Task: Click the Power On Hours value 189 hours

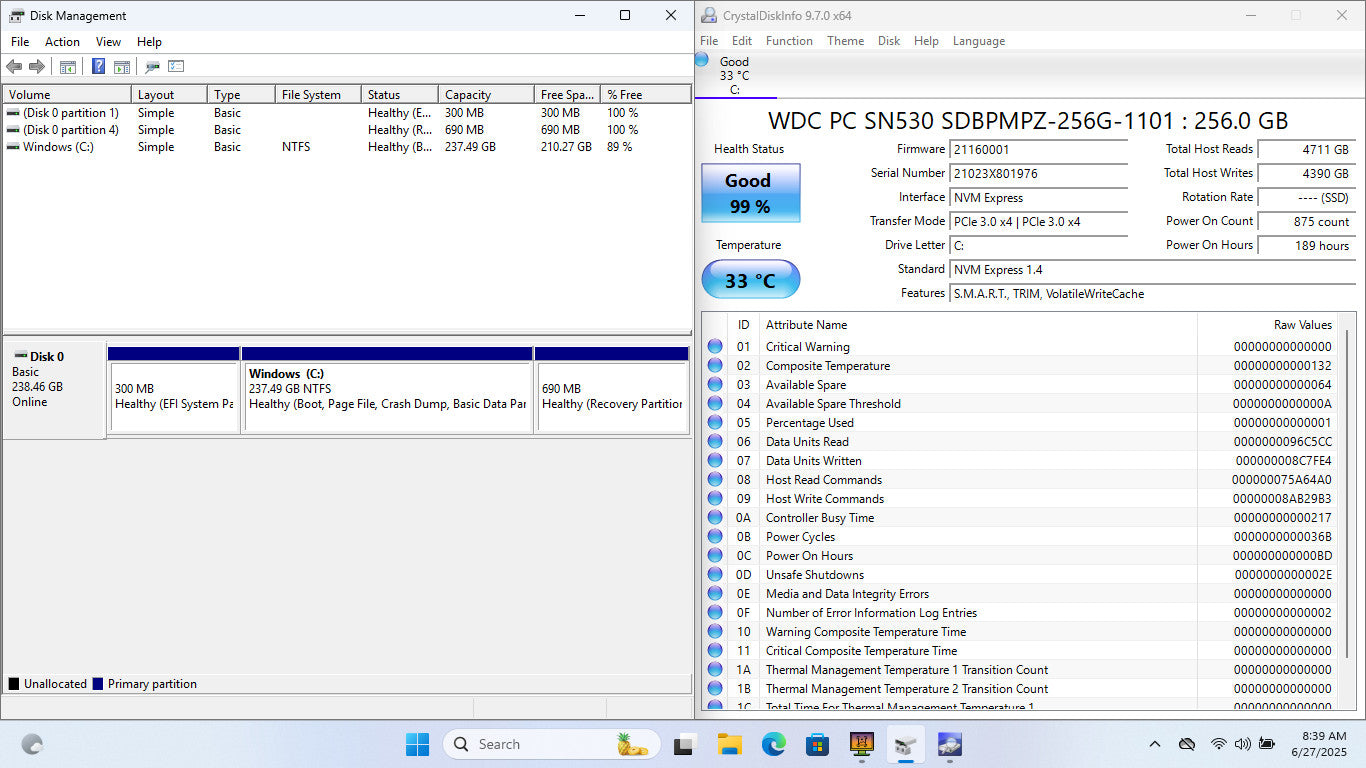Action: coord(1306,246)
